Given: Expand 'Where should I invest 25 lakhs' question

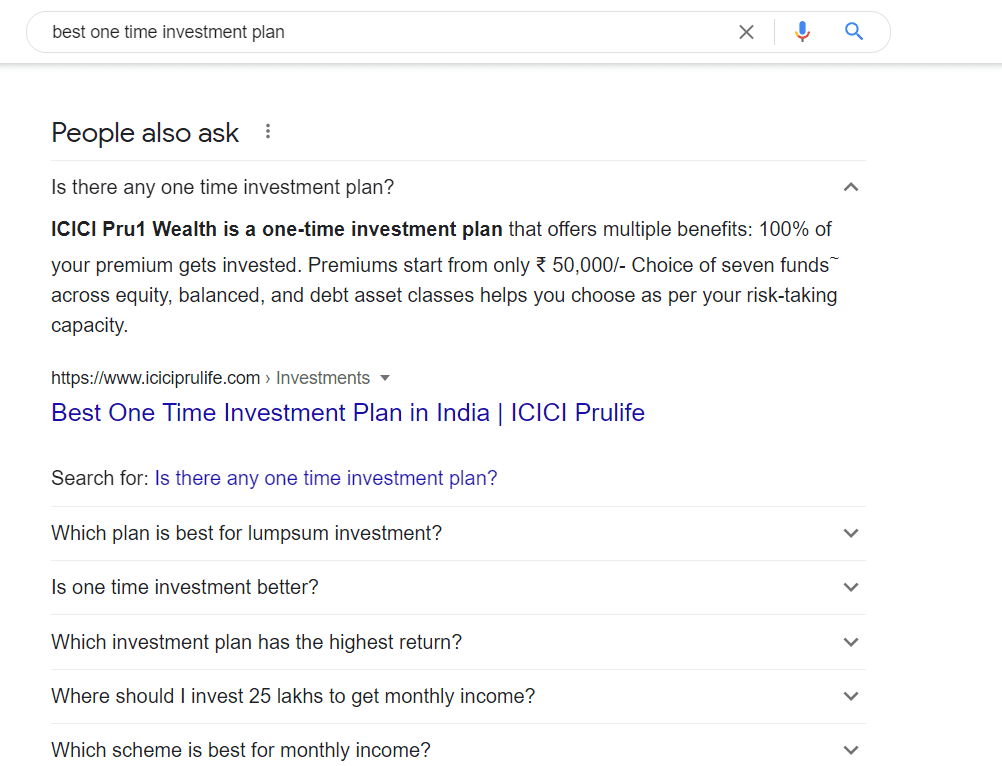Looking at the screenshot, I should click(x=458, y=696).
